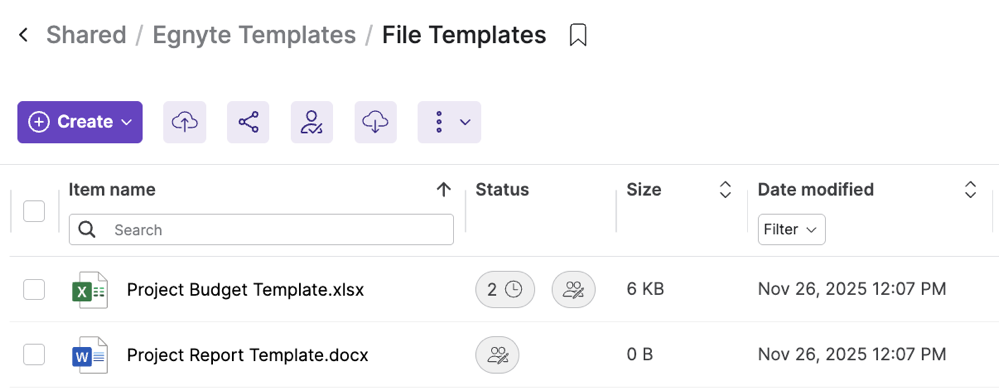Sort by Date modified using sort arrows
This screenshot has height=391, width=999.
pyautogui.click(x=970, y=190)
